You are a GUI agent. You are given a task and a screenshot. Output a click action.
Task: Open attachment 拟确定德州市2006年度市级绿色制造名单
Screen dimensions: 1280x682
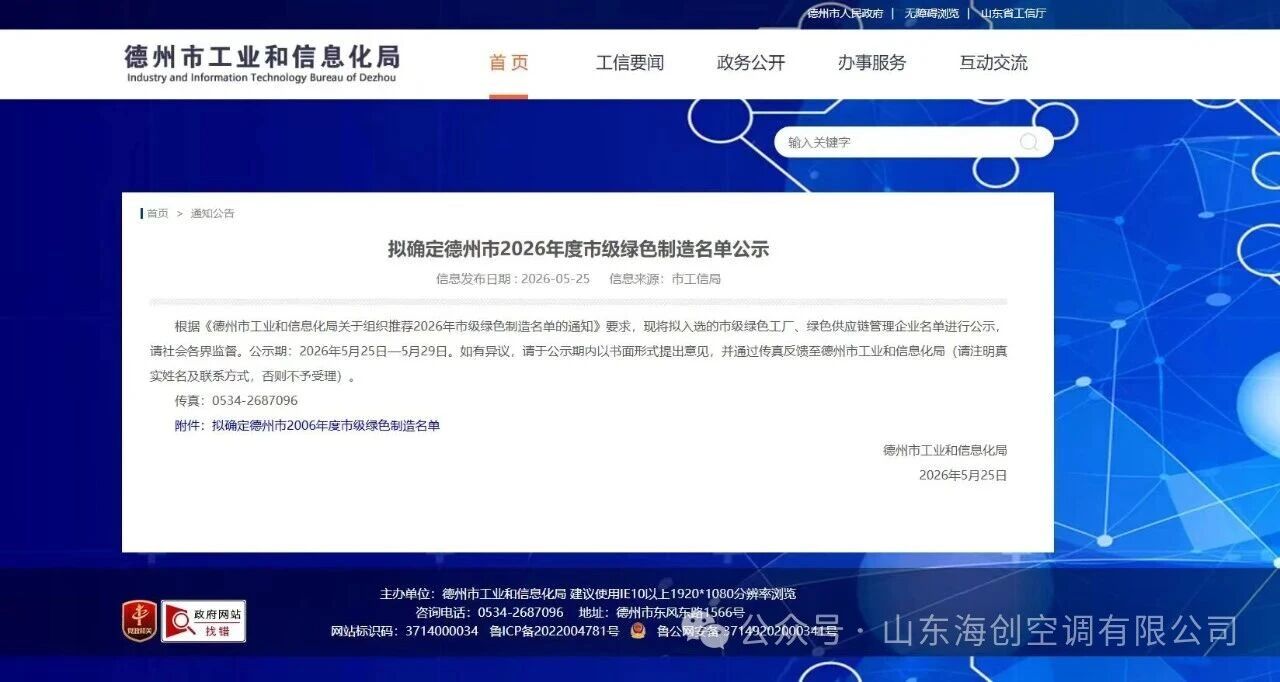click(x=326, y=425)
